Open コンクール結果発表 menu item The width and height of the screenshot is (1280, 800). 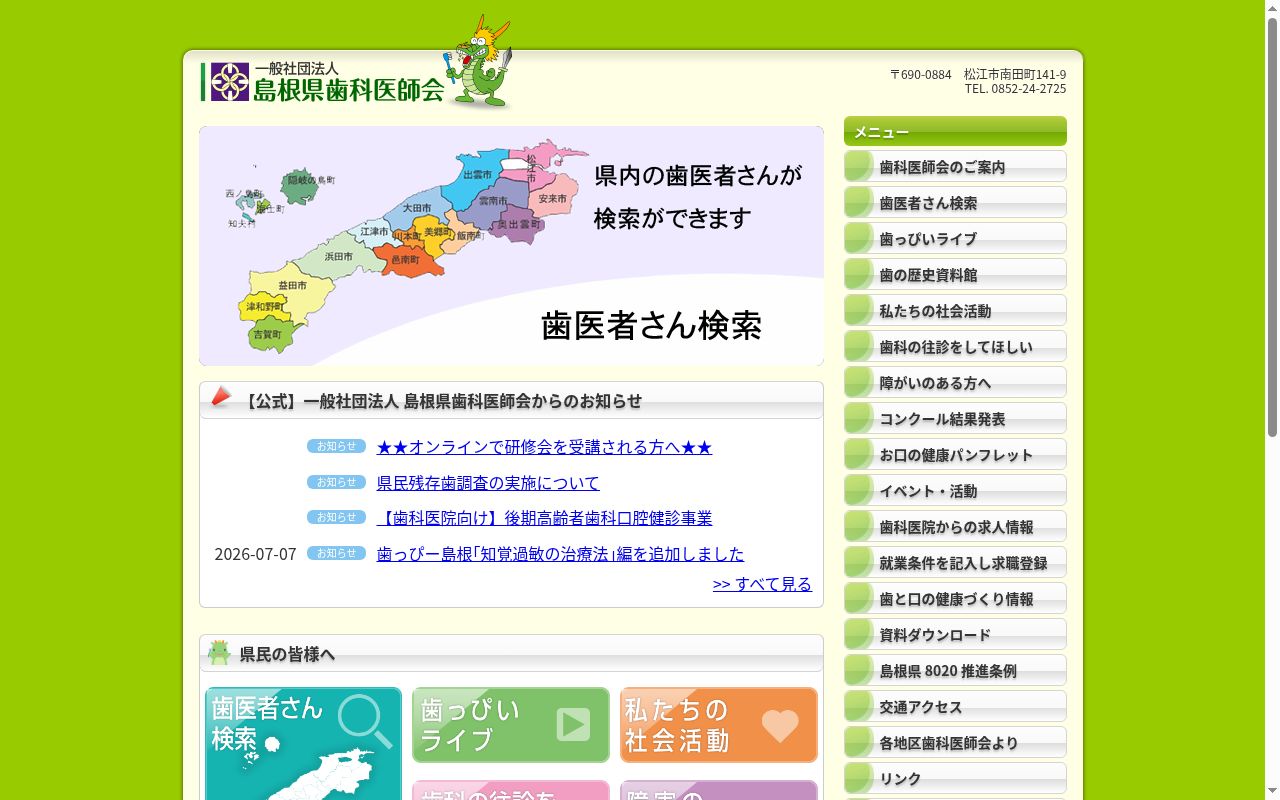pos(955,418)
